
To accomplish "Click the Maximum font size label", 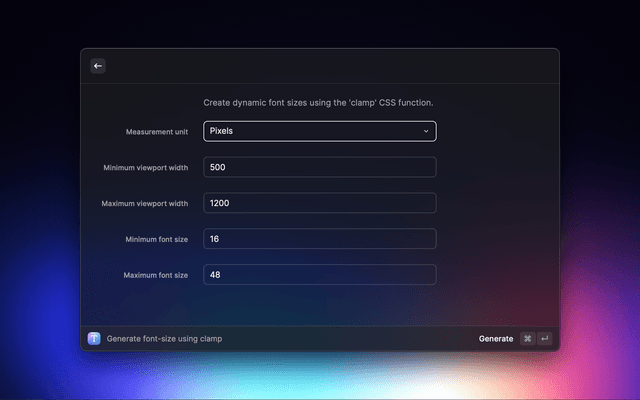I will (x=155, y=276).
